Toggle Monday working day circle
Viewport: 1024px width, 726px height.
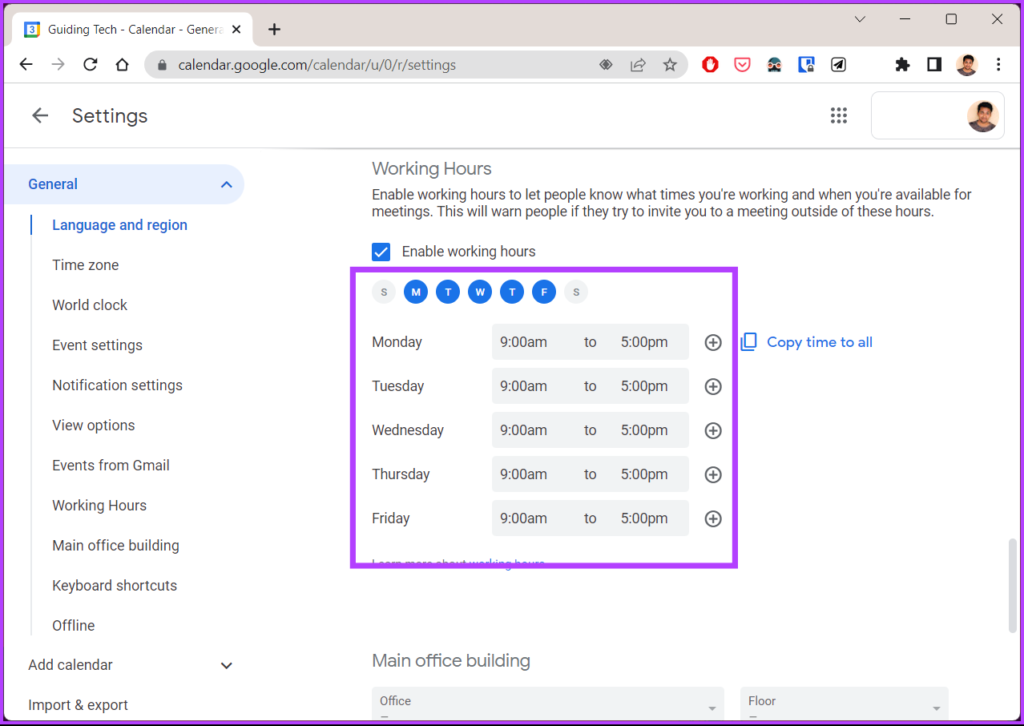click(x=416, y=292)
